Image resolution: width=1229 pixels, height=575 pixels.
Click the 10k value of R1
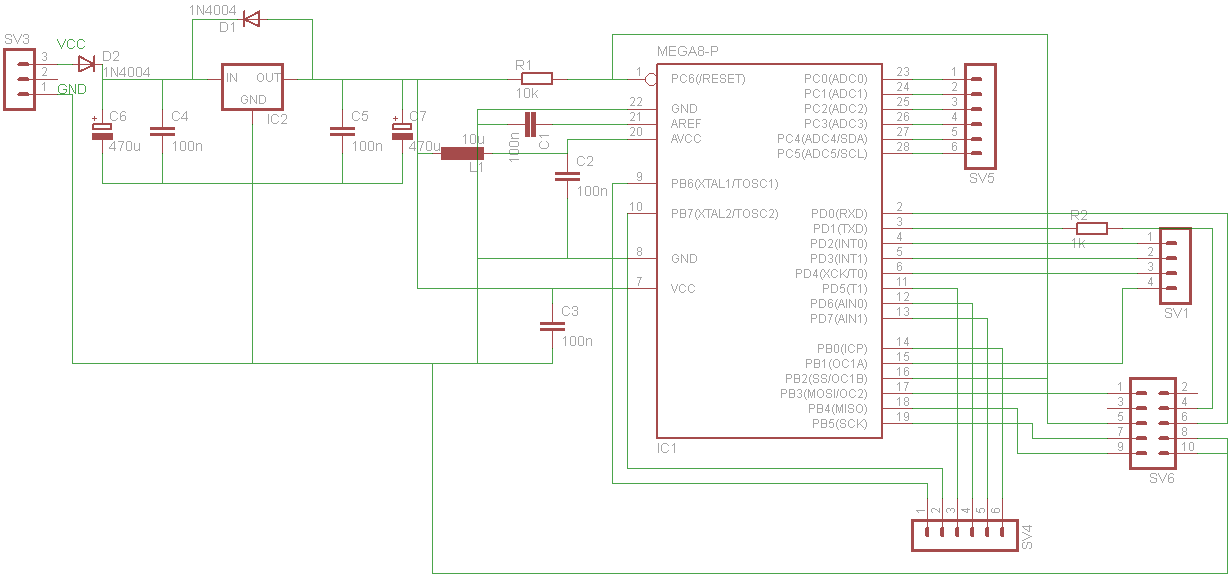pyautogui.click(x=527, y=94)
